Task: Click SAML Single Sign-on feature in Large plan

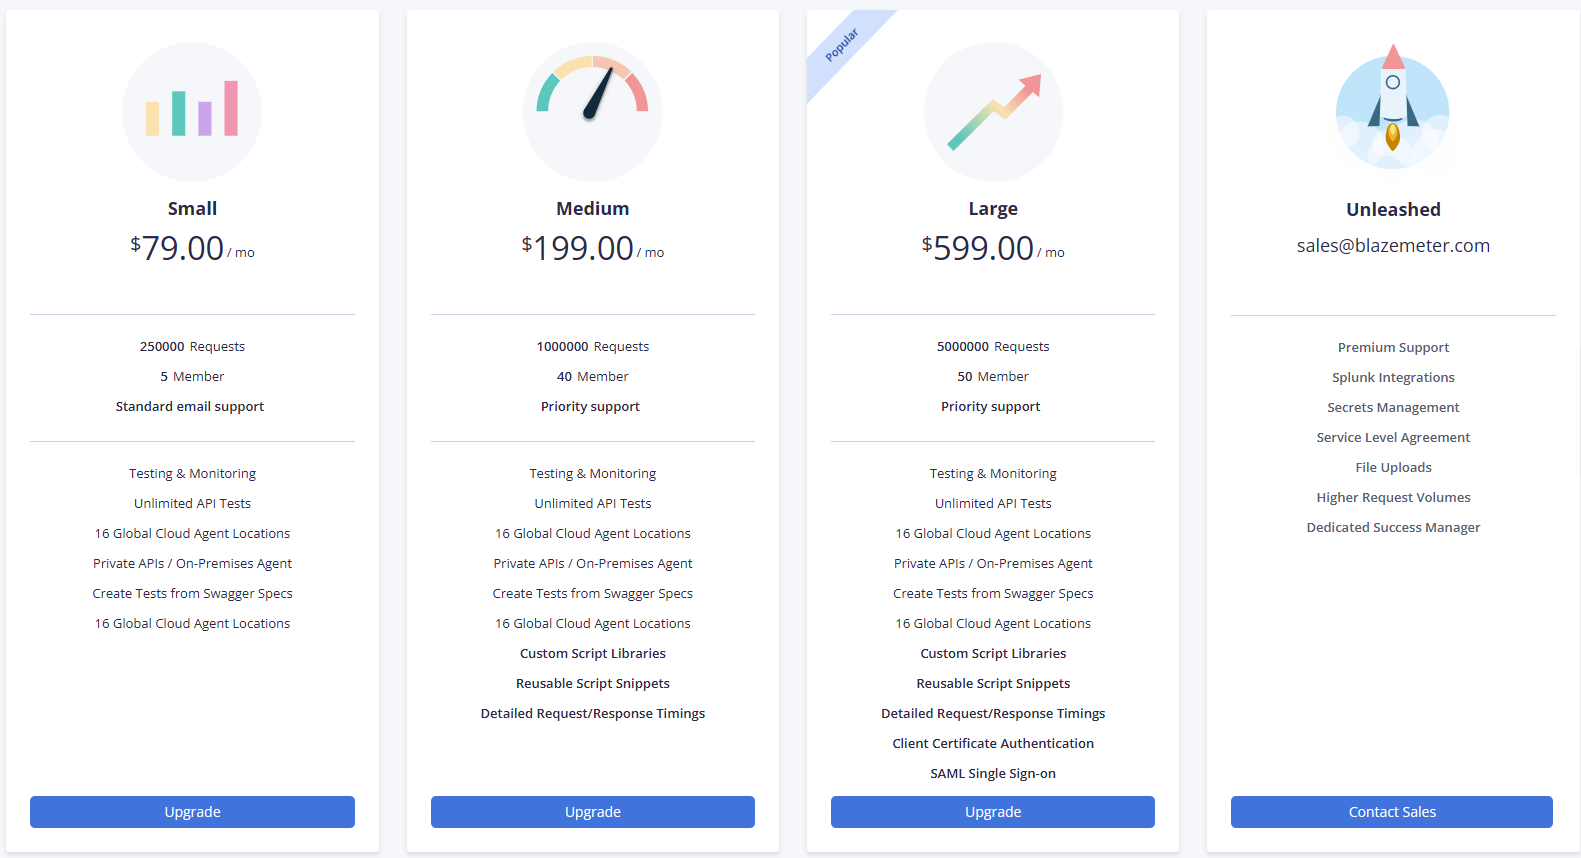Action: point(993,774)
